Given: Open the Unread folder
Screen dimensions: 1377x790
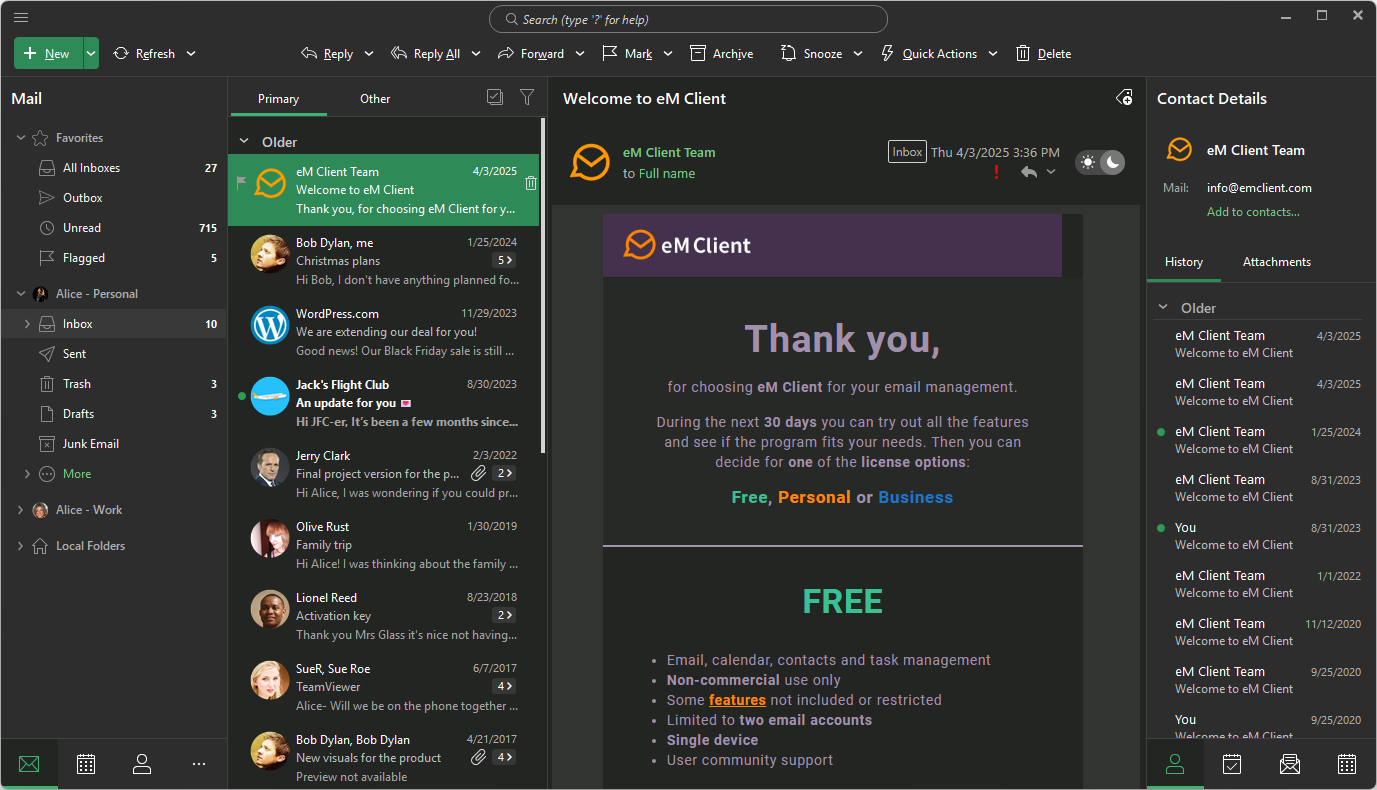Looking at the screenshot, I should [114, 228].
